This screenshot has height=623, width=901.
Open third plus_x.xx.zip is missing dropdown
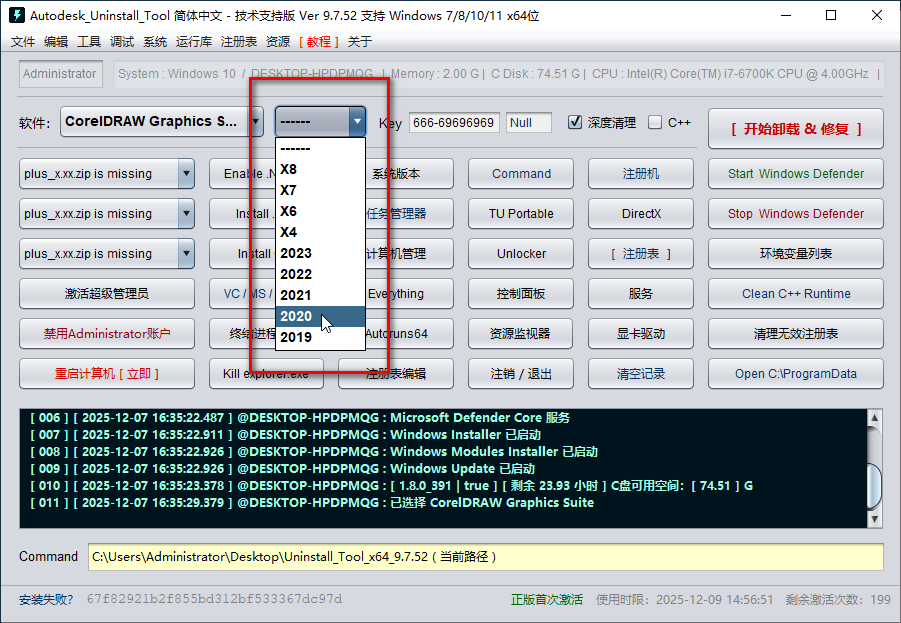click(107, 253)
